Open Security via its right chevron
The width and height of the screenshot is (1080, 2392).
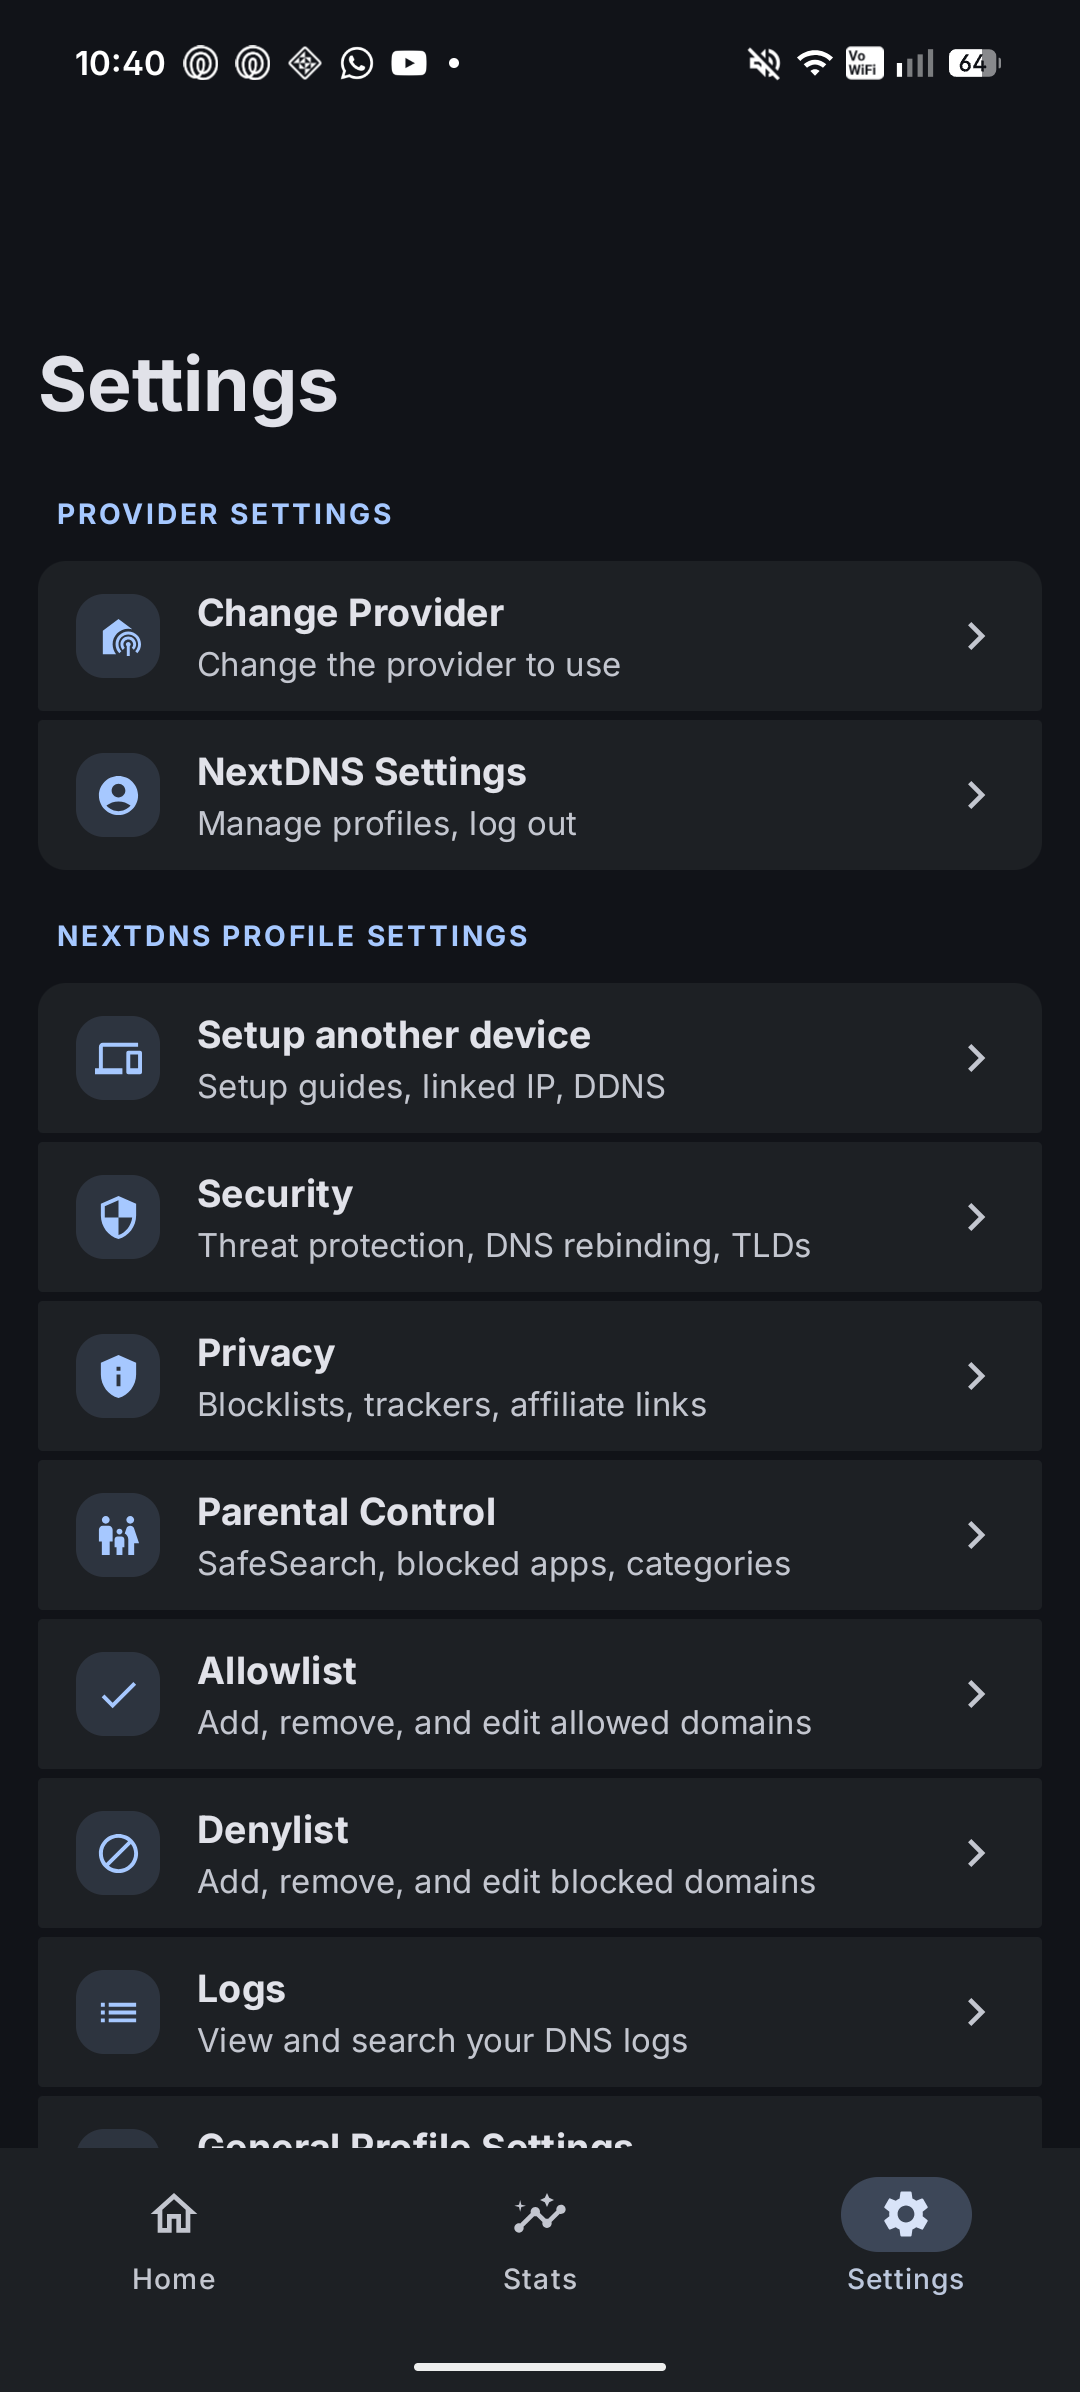coord(976,1218)
